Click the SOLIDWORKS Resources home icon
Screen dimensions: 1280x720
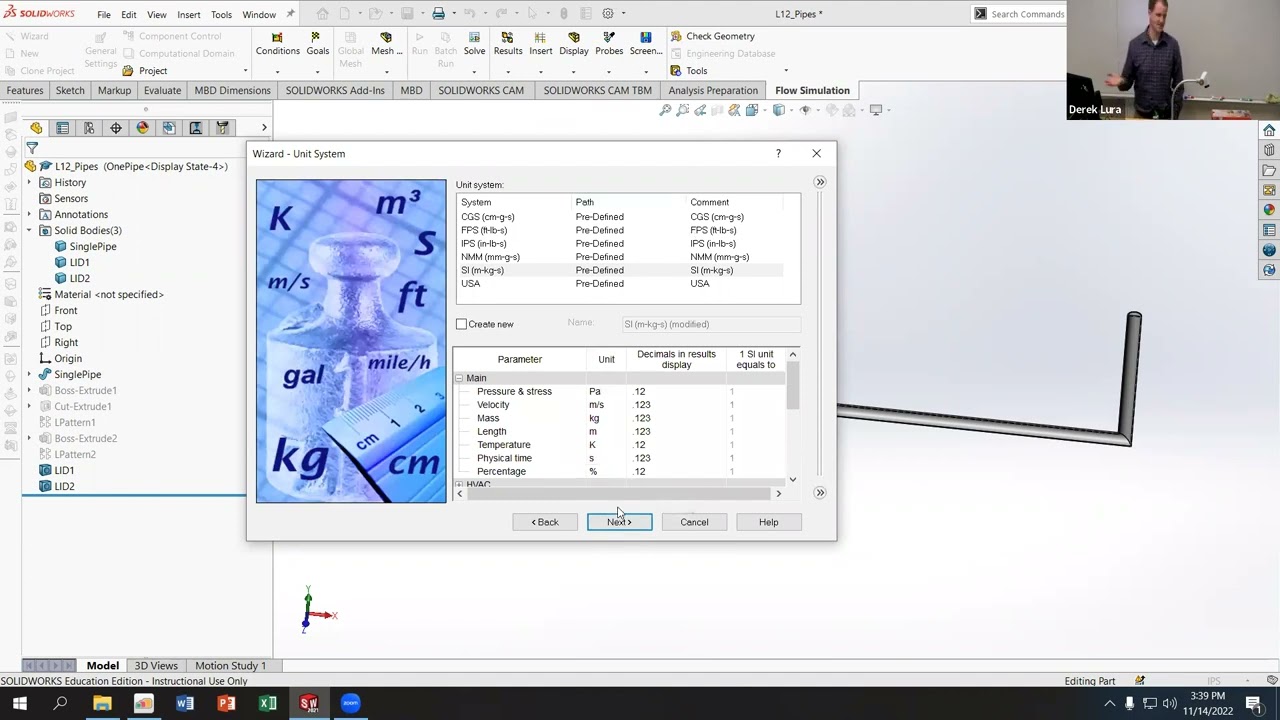point(1269,131)
